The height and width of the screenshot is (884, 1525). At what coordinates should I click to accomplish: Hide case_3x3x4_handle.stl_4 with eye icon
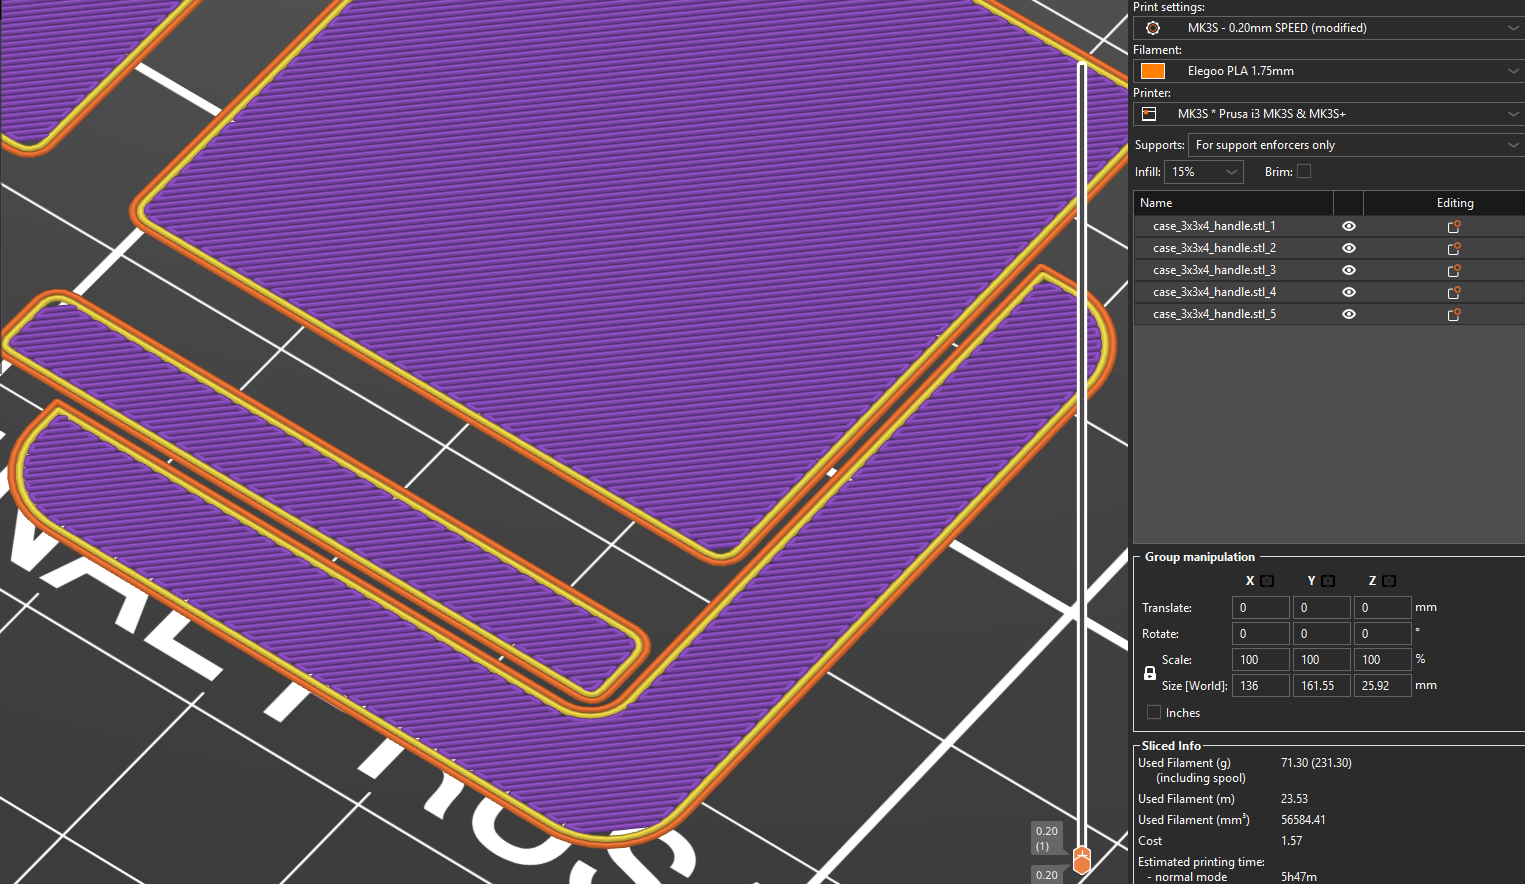pos(1349,292)
